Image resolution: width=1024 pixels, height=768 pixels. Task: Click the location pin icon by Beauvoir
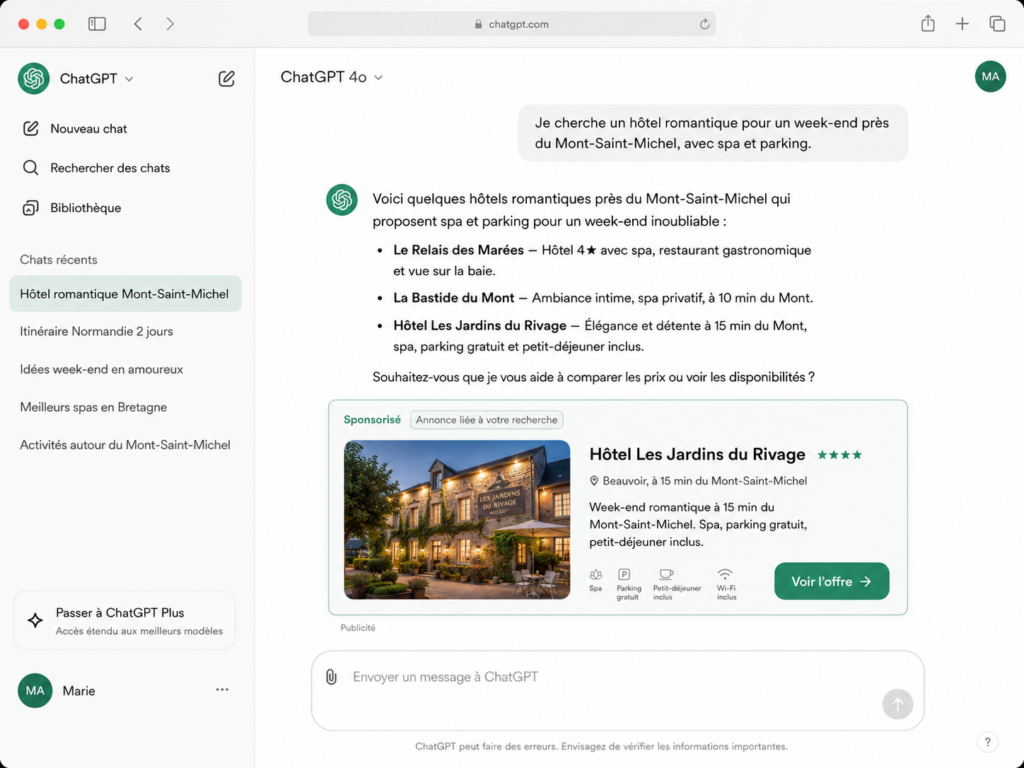(x=594, y=481)
